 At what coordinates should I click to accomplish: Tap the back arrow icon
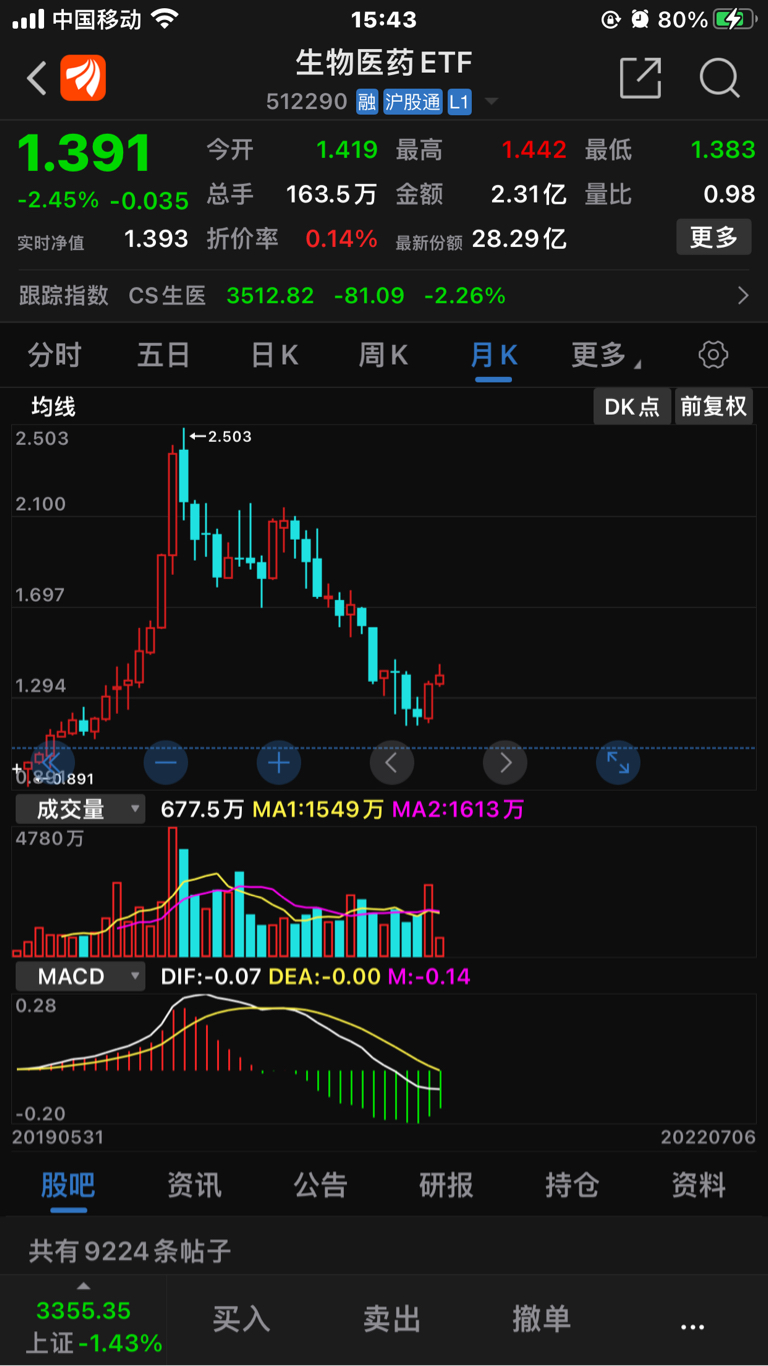36,78
